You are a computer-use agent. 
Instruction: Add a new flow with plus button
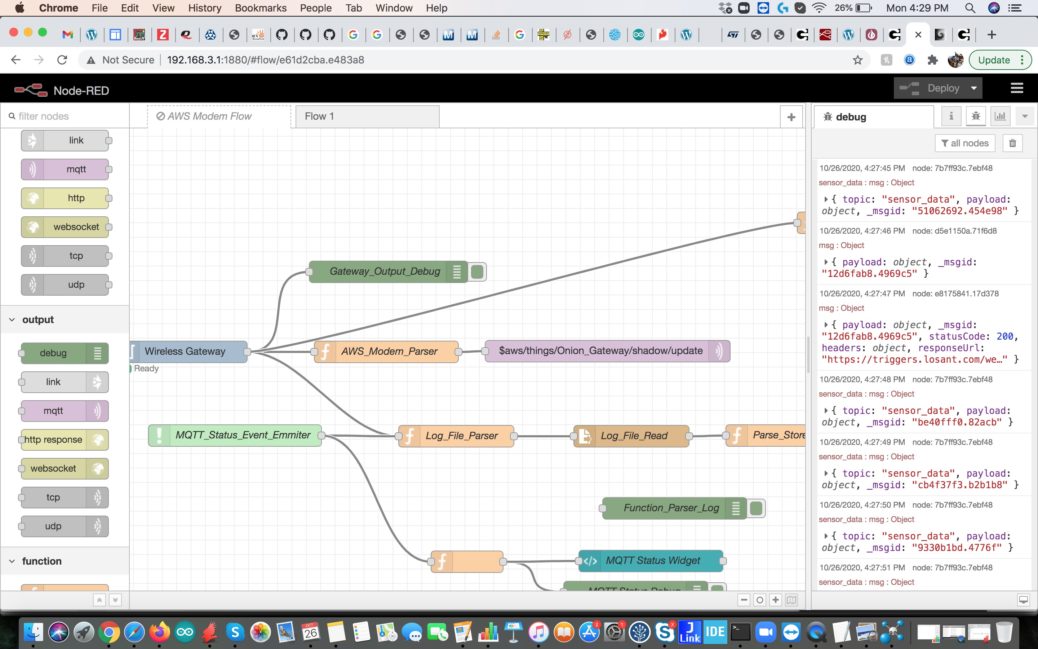(x=791, y=117)
